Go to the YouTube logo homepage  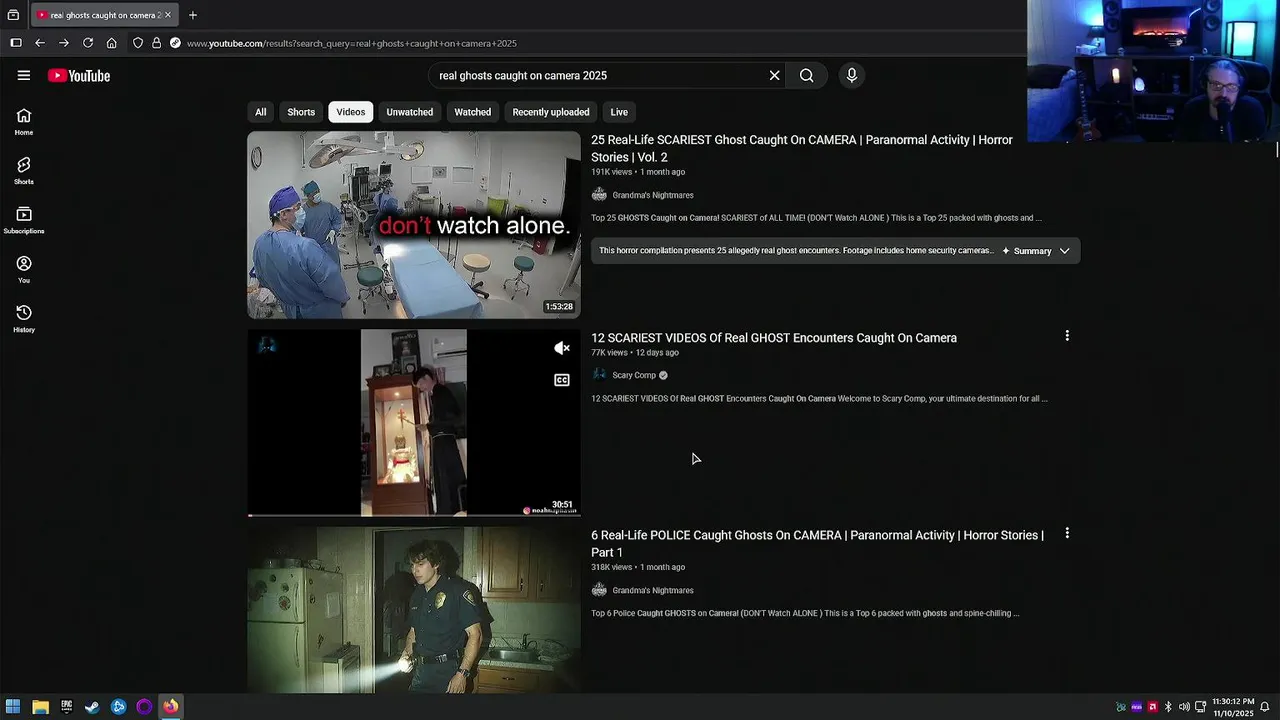79,76
